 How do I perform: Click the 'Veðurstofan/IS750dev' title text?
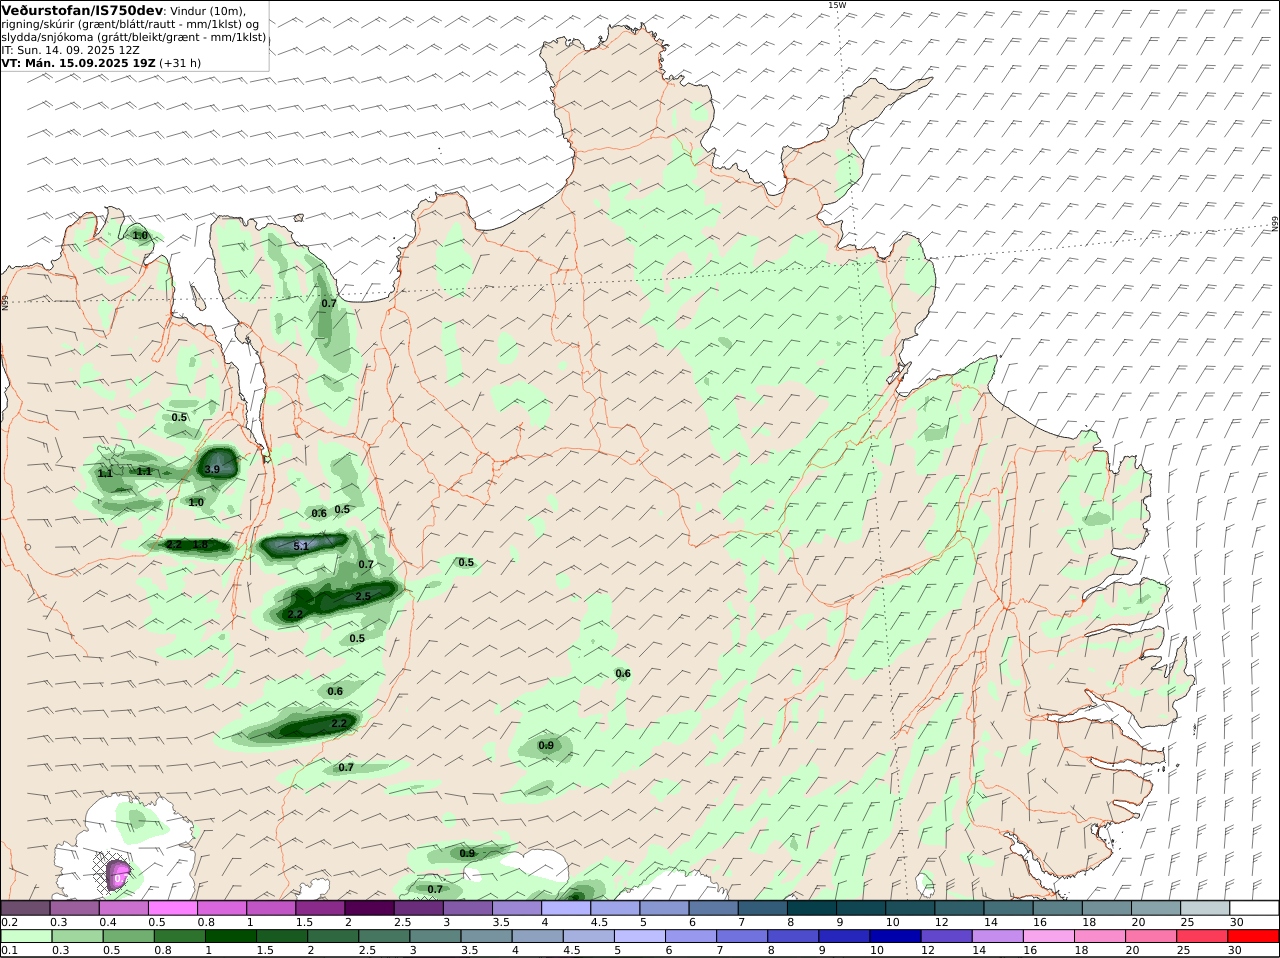82,10
